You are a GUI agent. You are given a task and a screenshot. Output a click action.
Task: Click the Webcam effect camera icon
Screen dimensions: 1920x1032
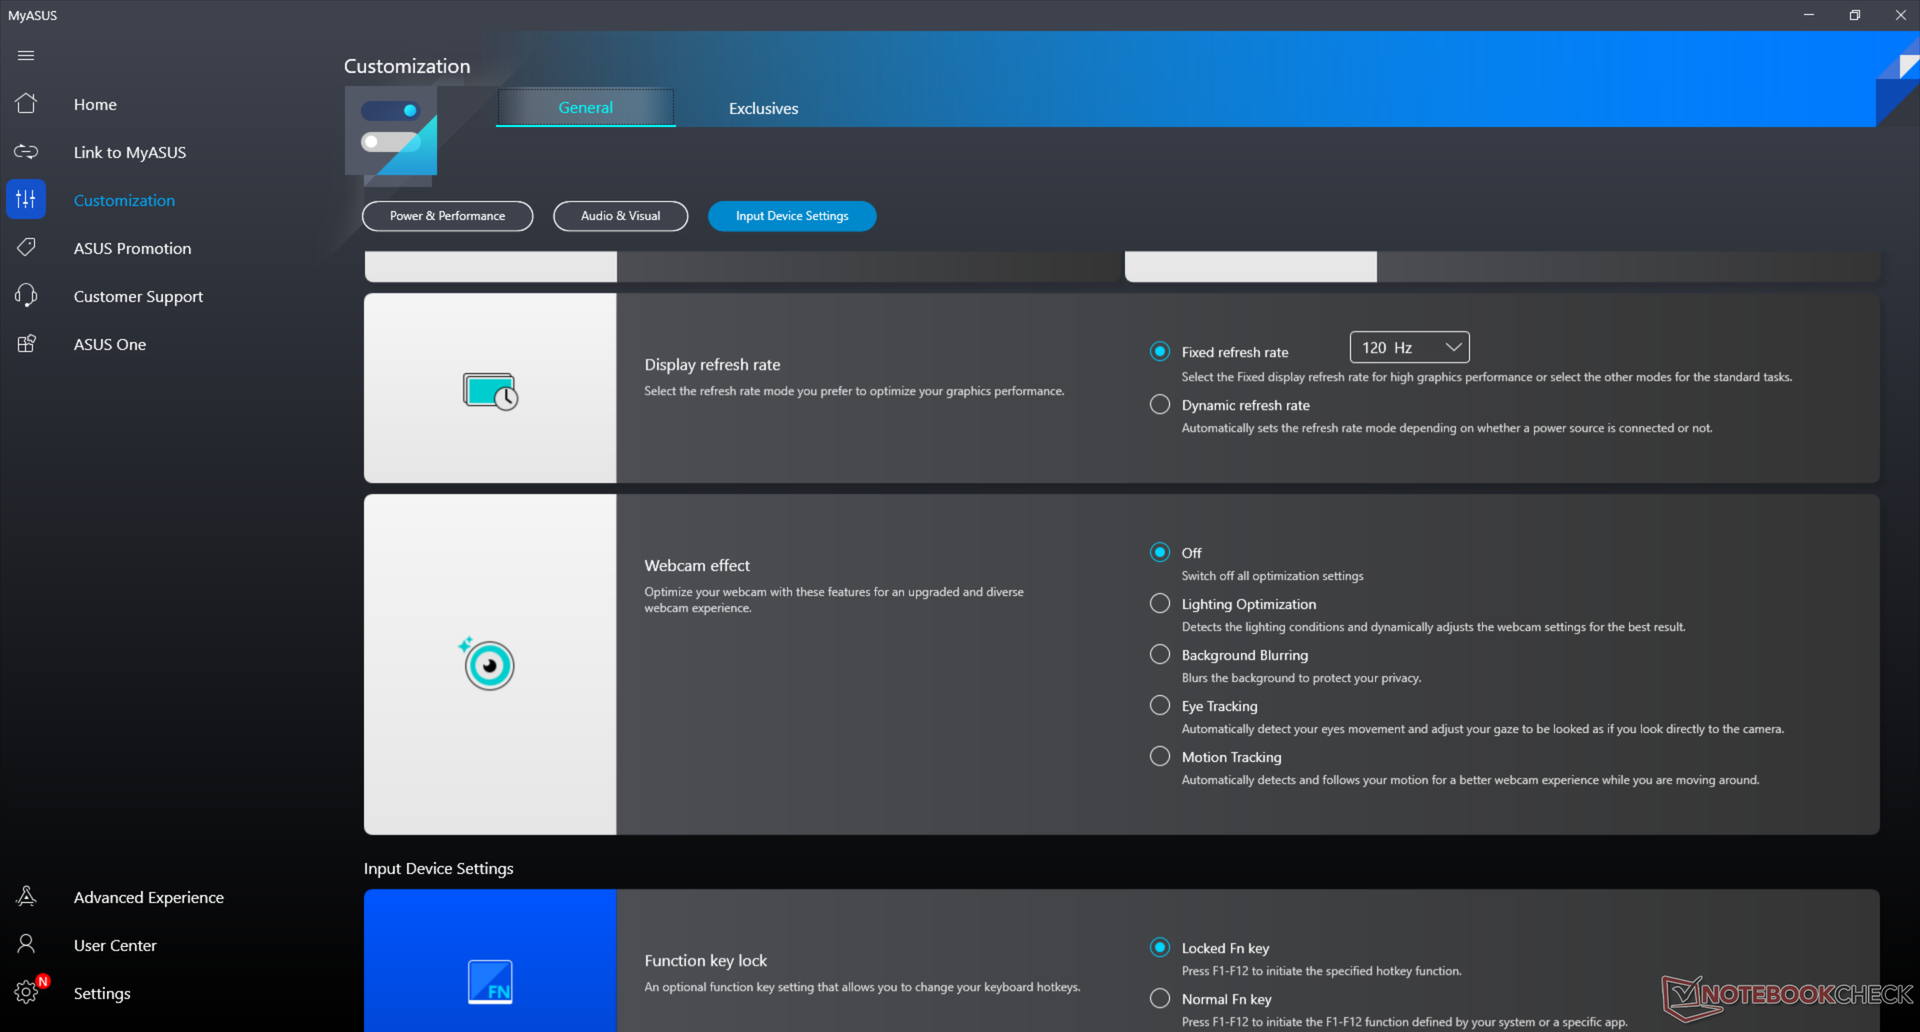[x=488, y=664]
